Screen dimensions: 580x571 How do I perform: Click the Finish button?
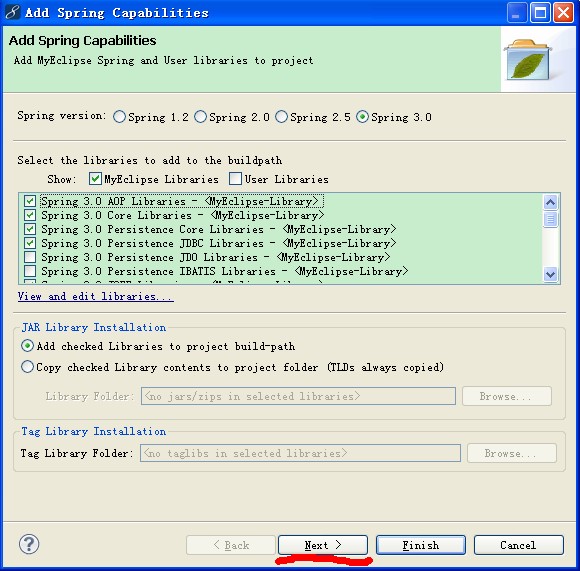coord(421,545)
